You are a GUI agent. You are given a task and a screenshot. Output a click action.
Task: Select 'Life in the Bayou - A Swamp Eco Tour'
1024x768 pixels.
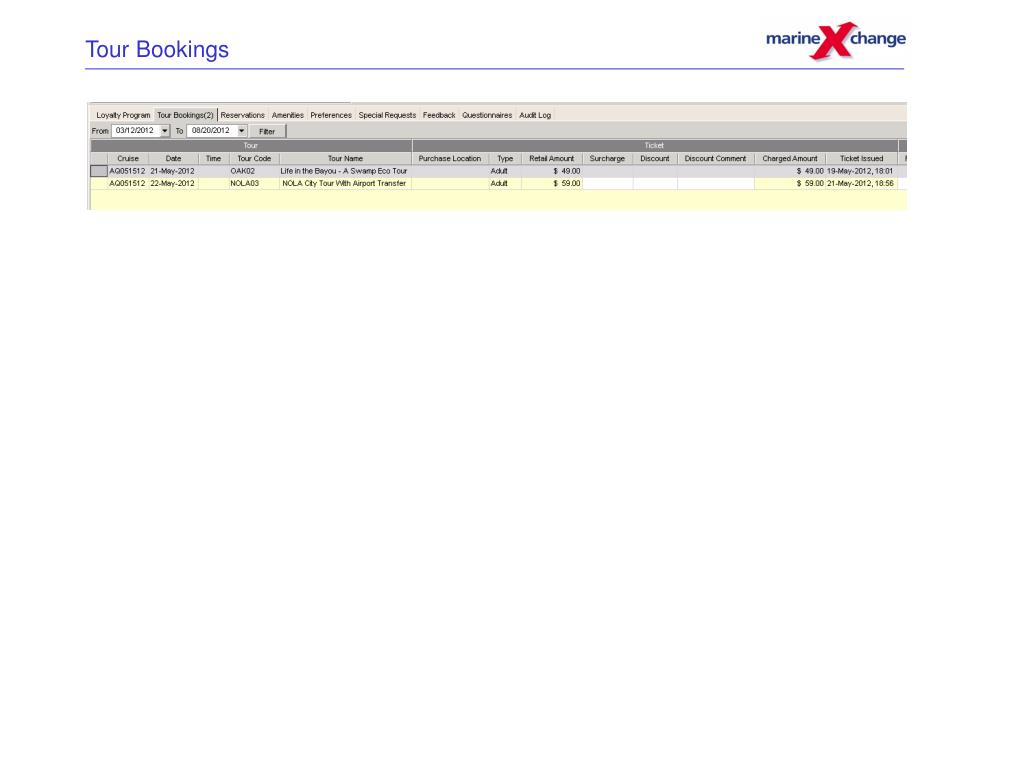(x=344, y=171)
